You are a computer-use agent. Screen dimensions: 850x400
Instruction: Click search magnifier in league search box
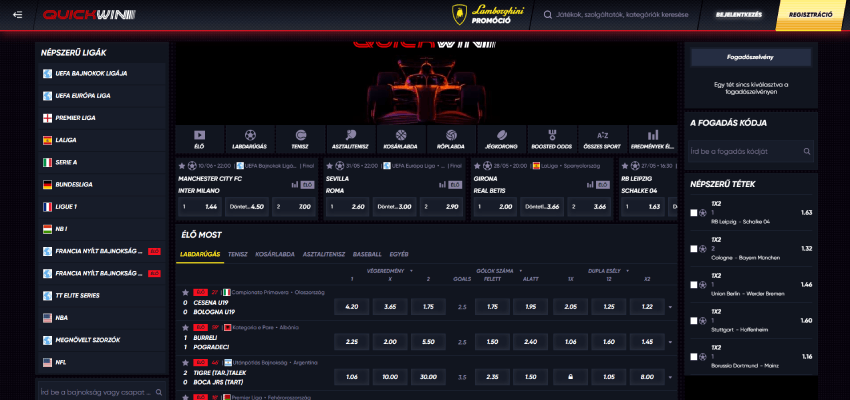(x=159, y=392)
